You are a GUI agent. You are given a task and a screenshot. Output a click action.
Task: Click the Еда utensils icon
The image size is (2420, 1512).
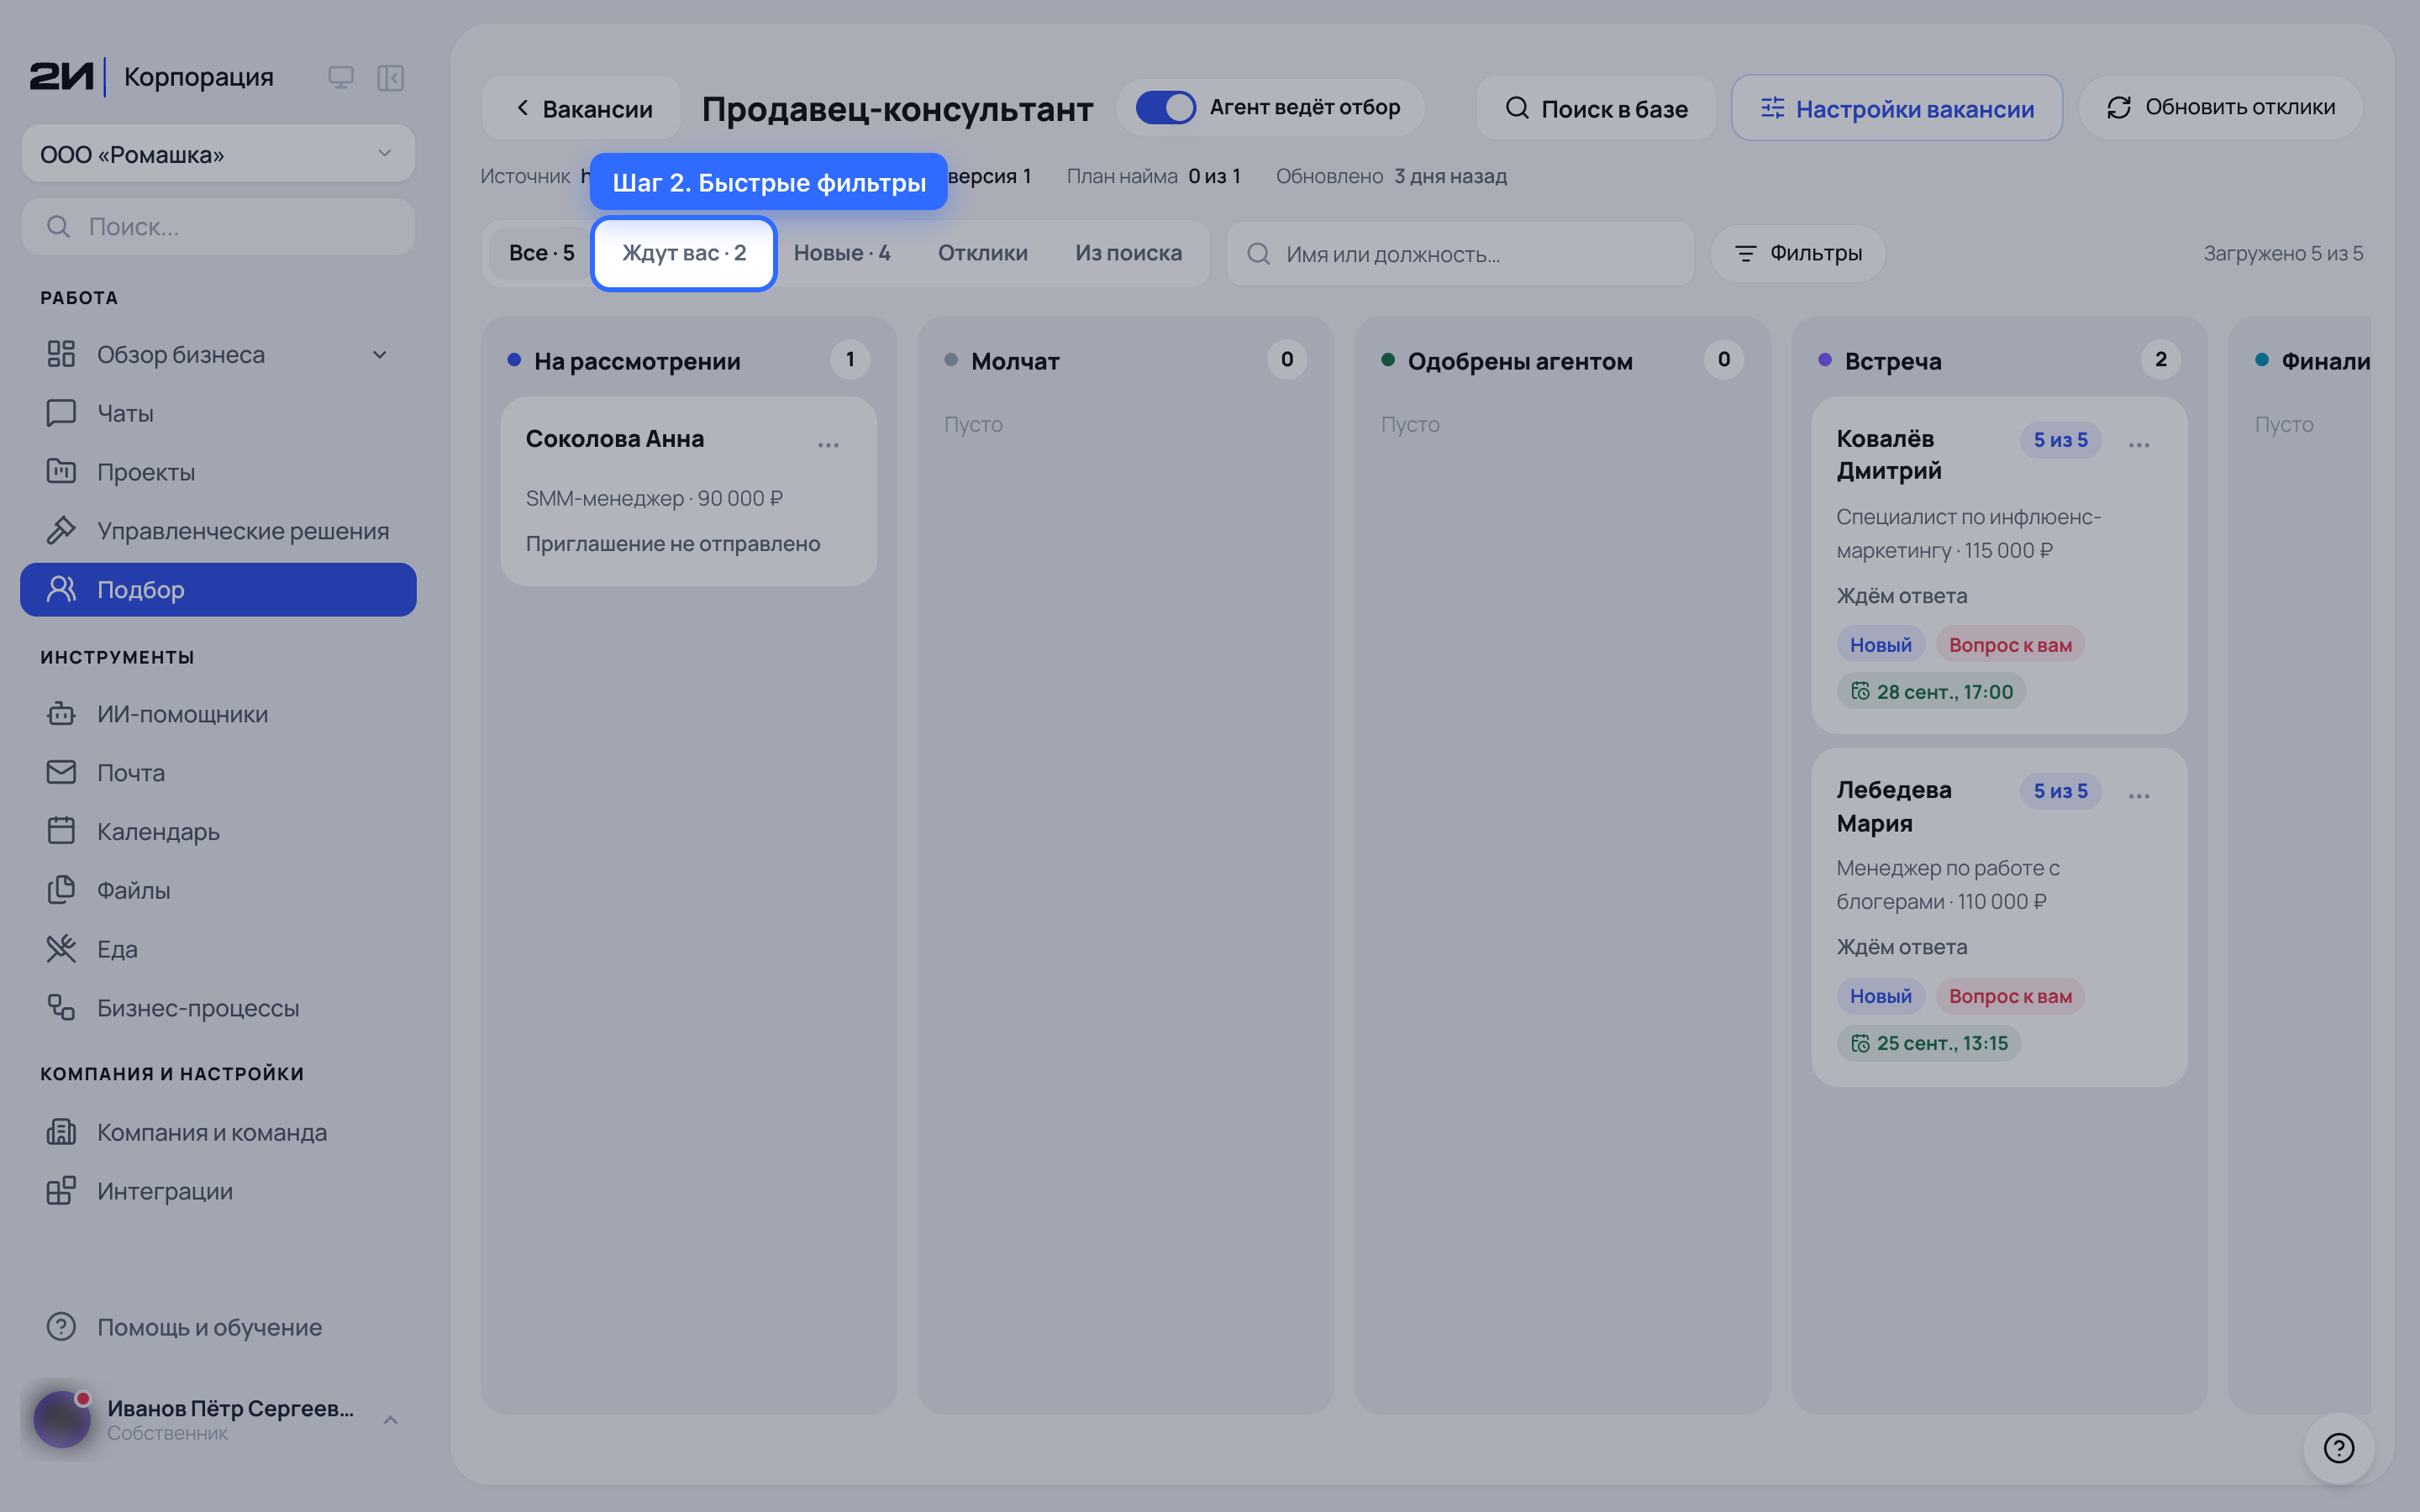coord(61,949)
